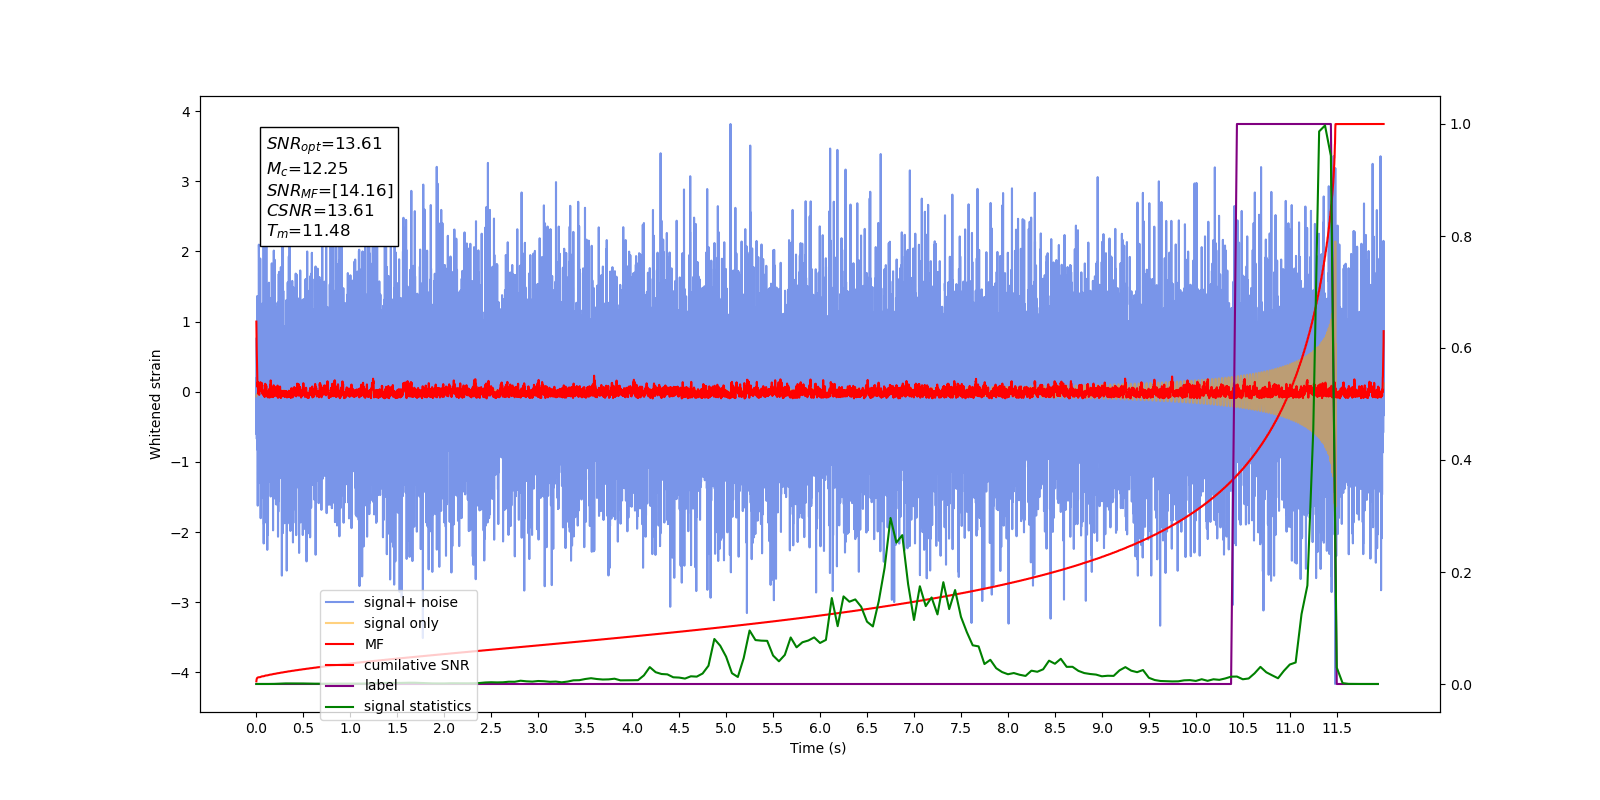Click the 4.0 tick on the time axis
This screenshot has width=1600, height=800.
click(x=632, y=728)
